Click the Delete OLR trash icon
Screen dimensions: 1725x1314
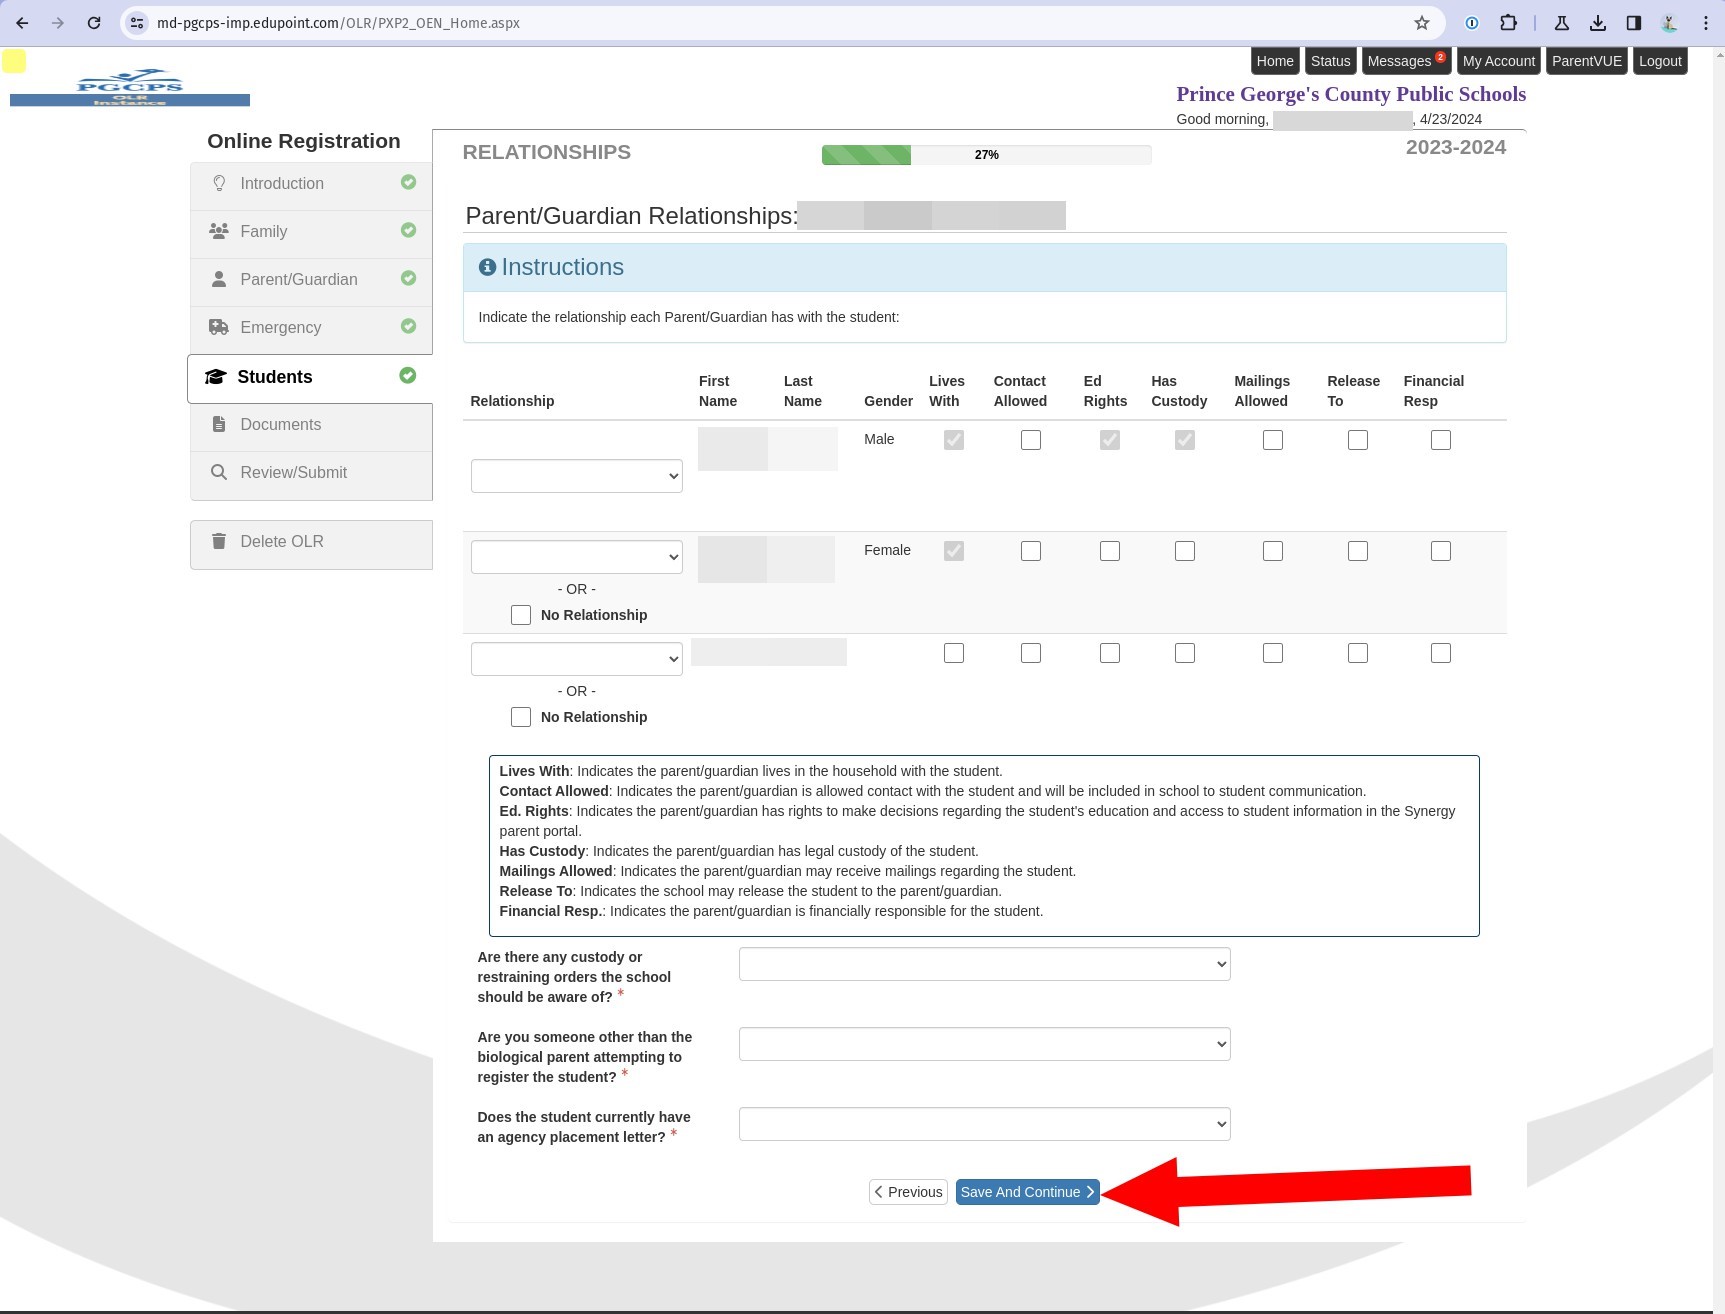[219, 541]
